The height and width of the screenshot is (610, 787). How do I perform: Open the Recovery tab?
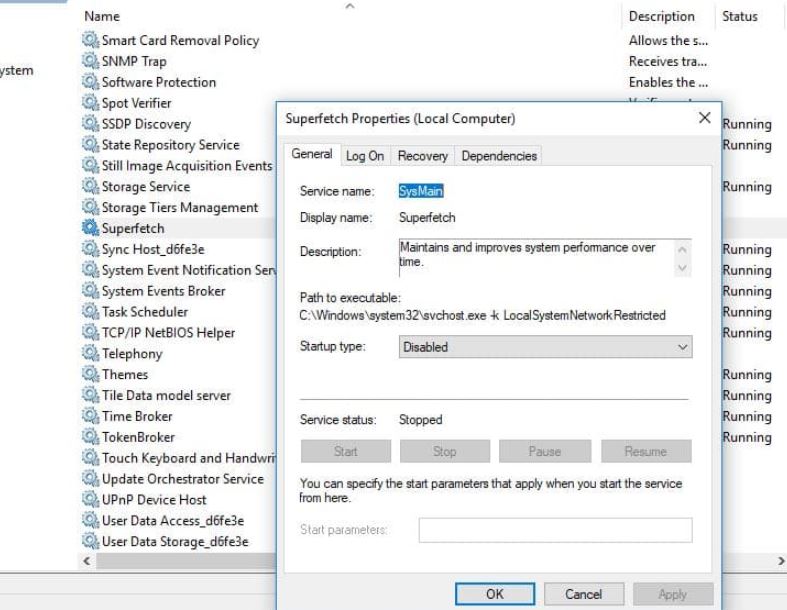(x=423, y=156)
